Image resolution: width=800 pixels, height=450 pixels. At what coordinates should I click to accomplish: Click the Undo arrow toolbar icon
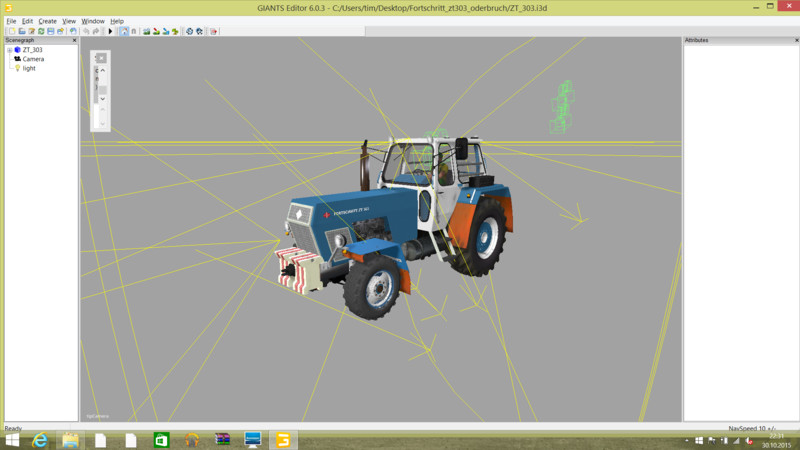(86, 32)
